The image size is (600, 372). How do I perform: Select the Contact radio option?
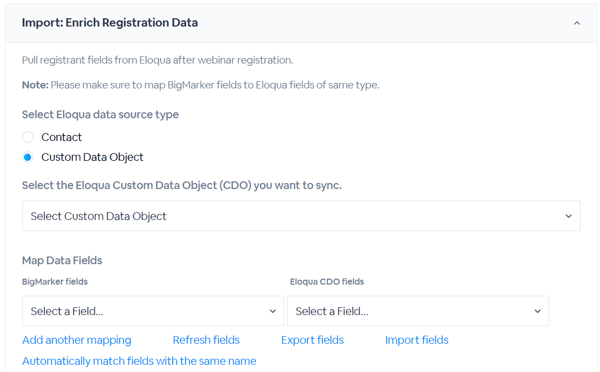click(x=28, y=137)
